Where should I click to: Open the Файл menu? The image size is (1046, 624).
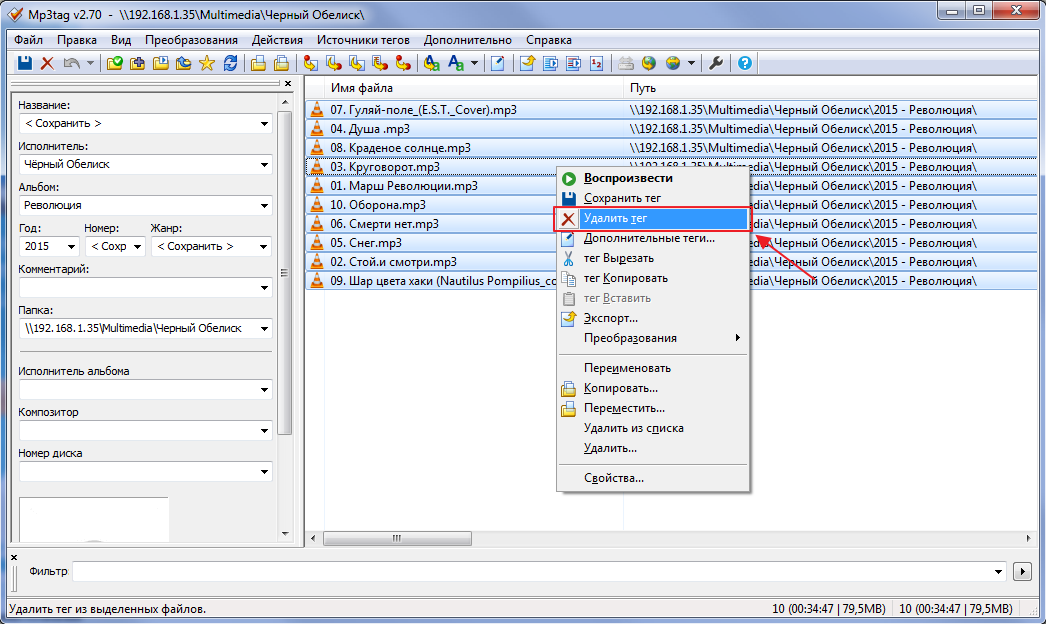coord(28,40)
